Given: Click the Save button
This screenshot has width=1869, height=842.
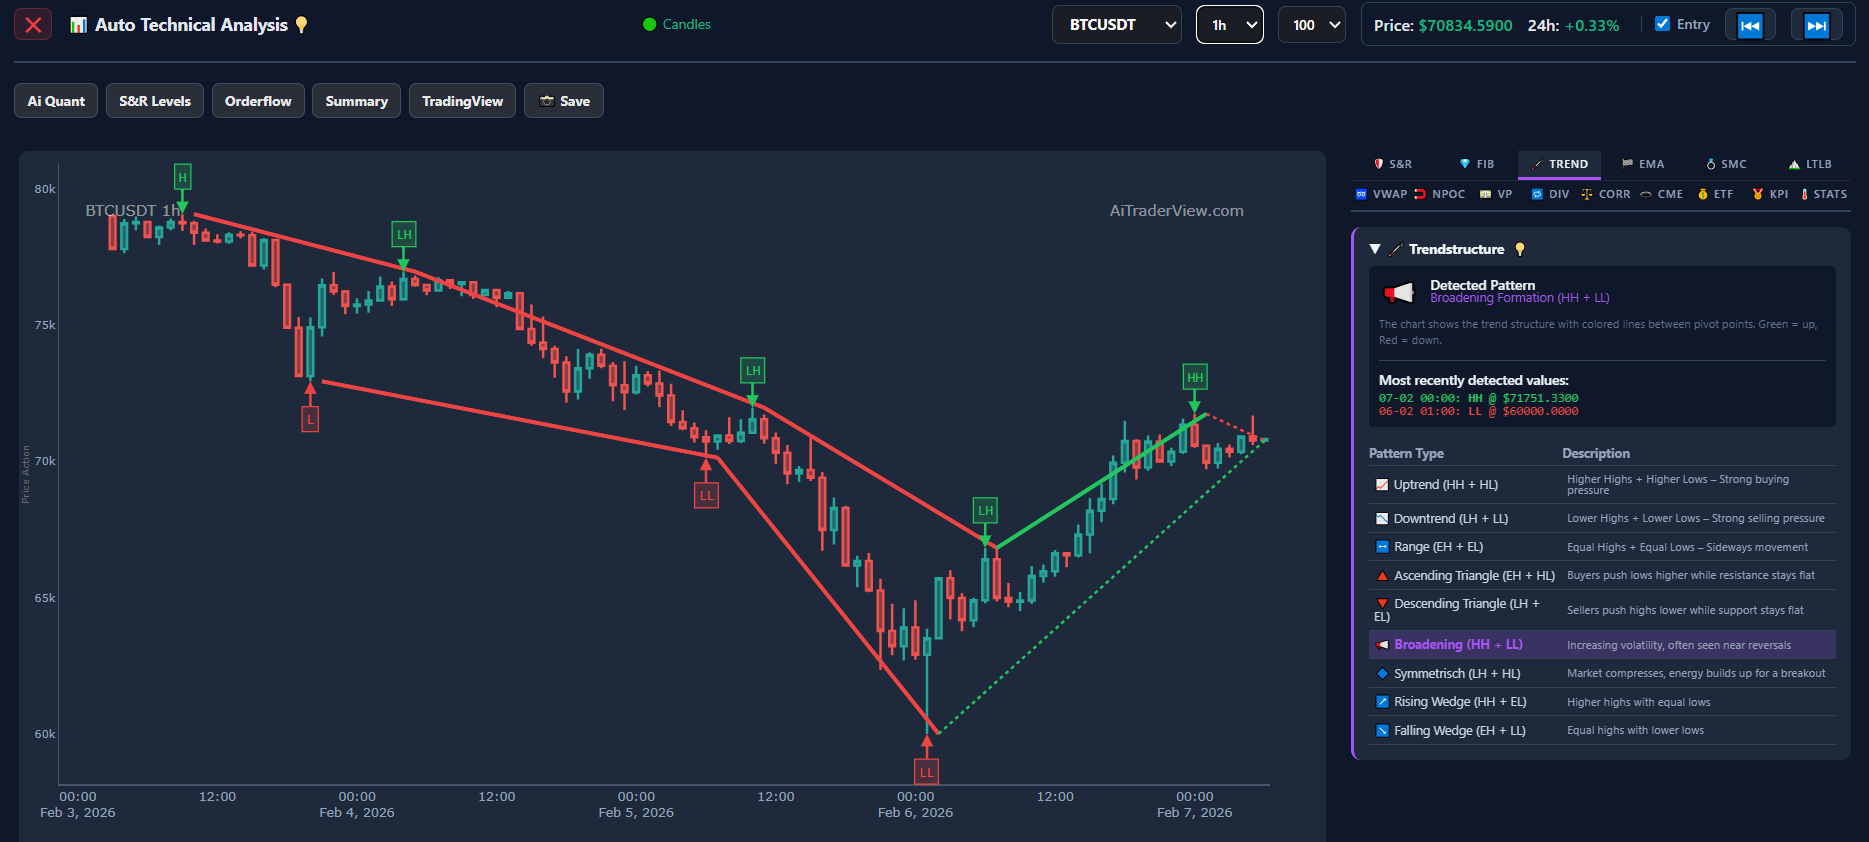Looking at the screenshot, I should tap(564, 101).
